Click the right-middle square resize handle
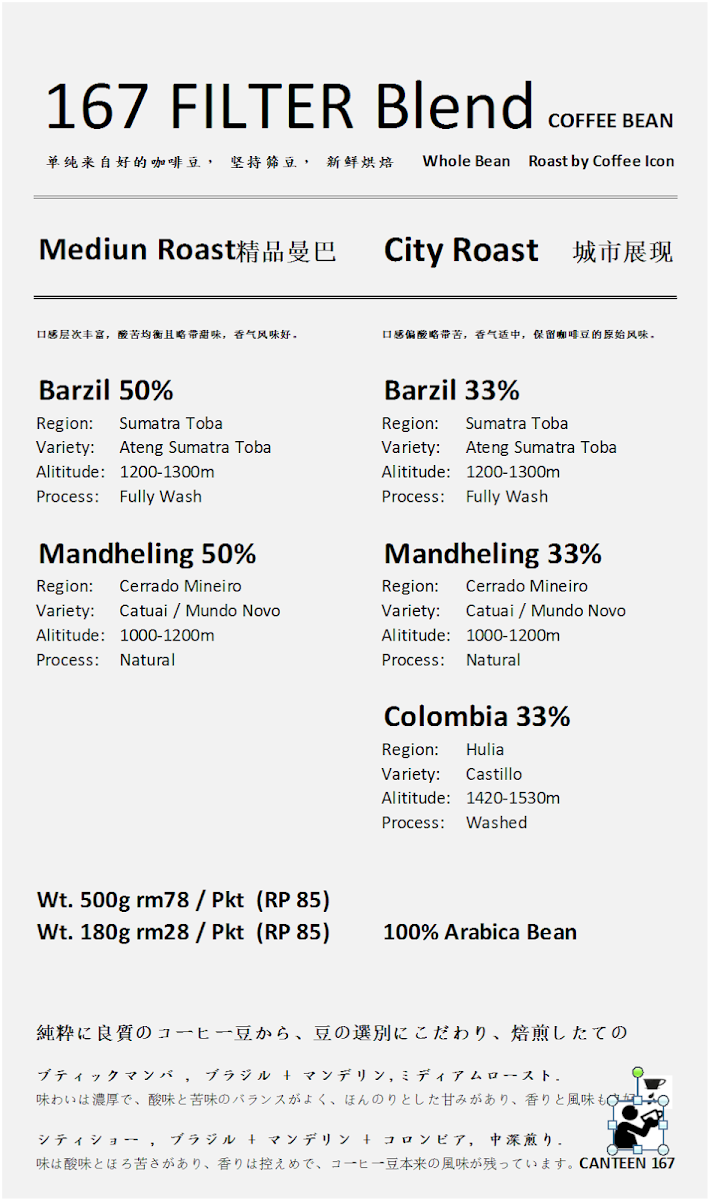The image size is (709, 1200). click(x=665, y=1125)
